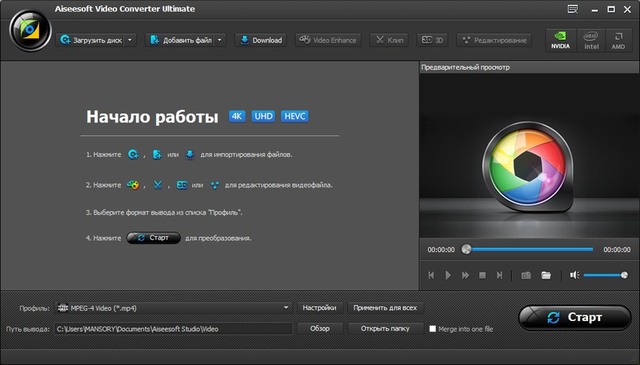Click the seek bar handle
640x365 pixels.
466,249
